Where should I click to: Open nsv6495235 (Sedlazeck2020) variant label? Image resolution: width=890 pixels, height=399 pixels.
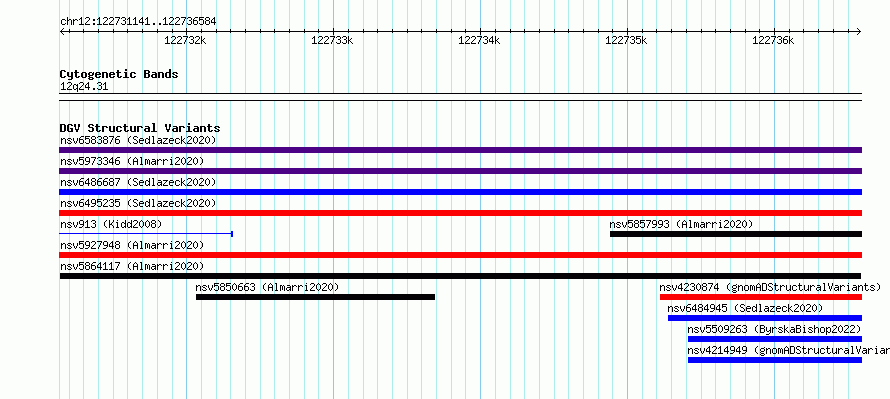tap(138, 203)
